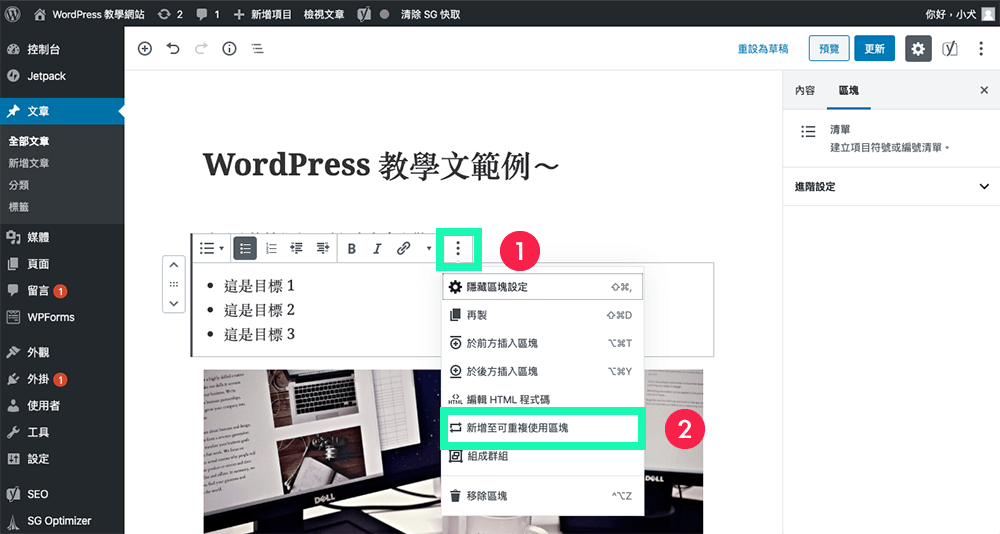Screen dimensions: 1000x534
Task: Open block more options vertical dots
Action: coord(458,249)
